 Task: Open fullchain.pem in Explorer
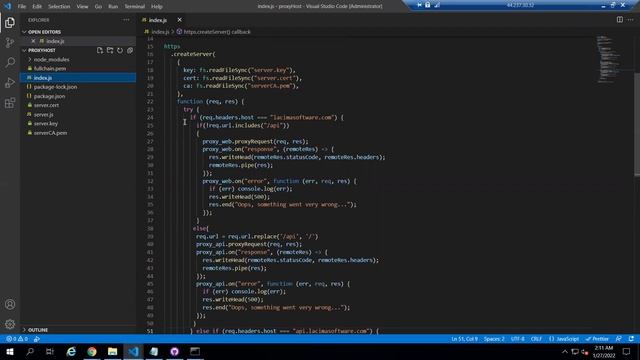click(x=50, y=69)
